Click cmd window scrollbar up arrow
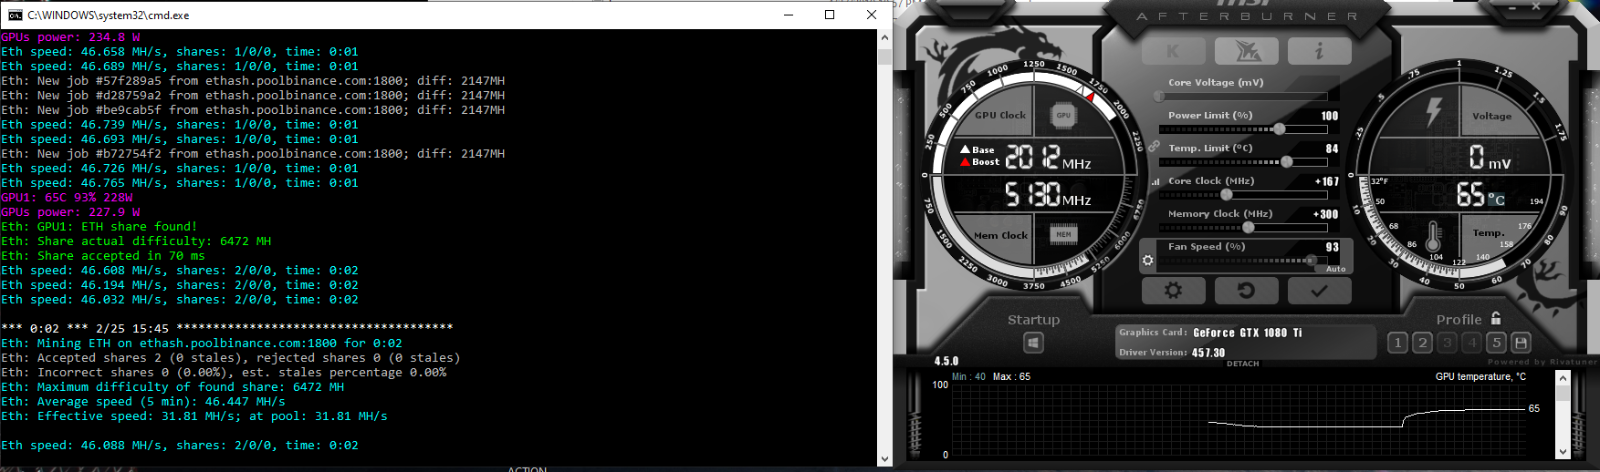Screen dimensions: 1600x472 tap(884, 38)
